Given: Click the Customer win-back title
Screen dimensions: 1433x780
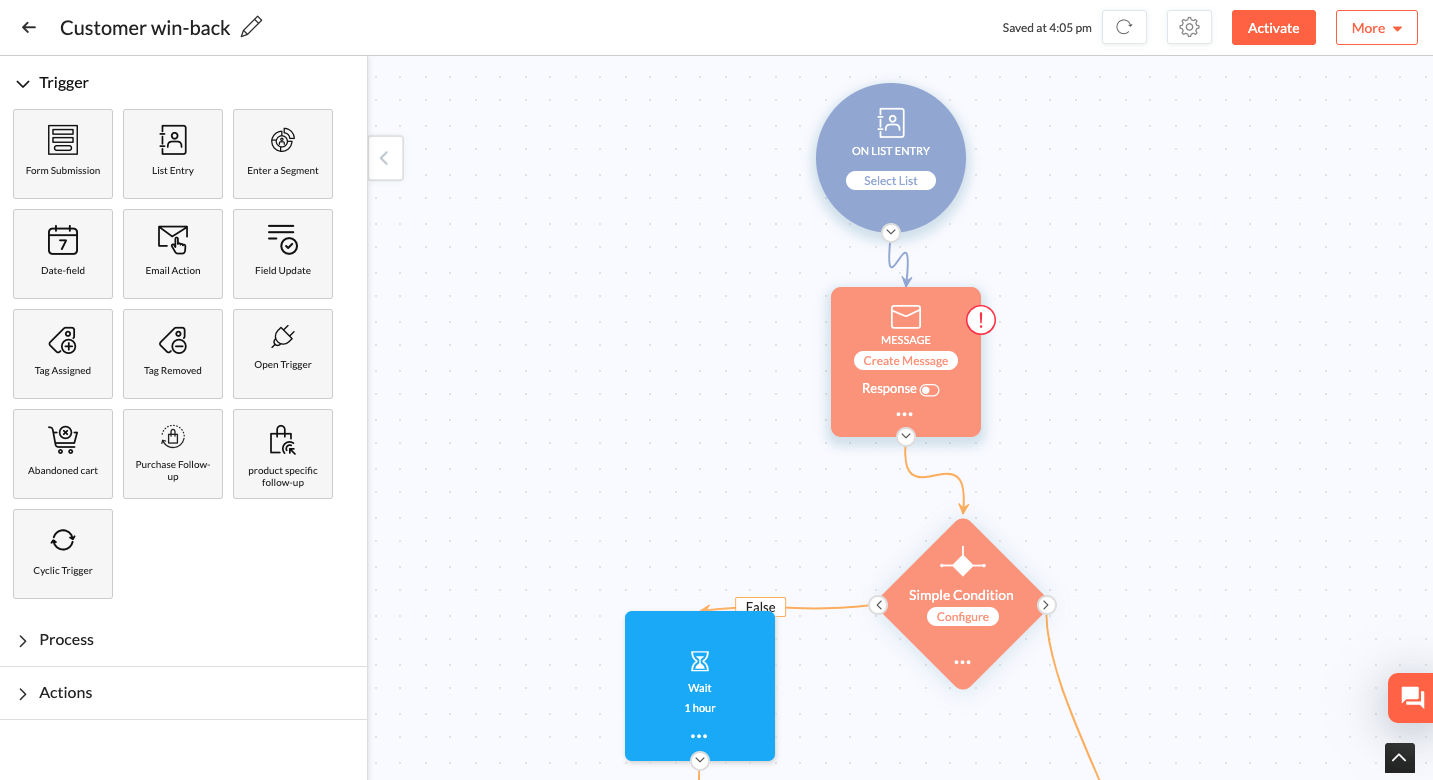Looking at the screenshot, I should 145,28.
